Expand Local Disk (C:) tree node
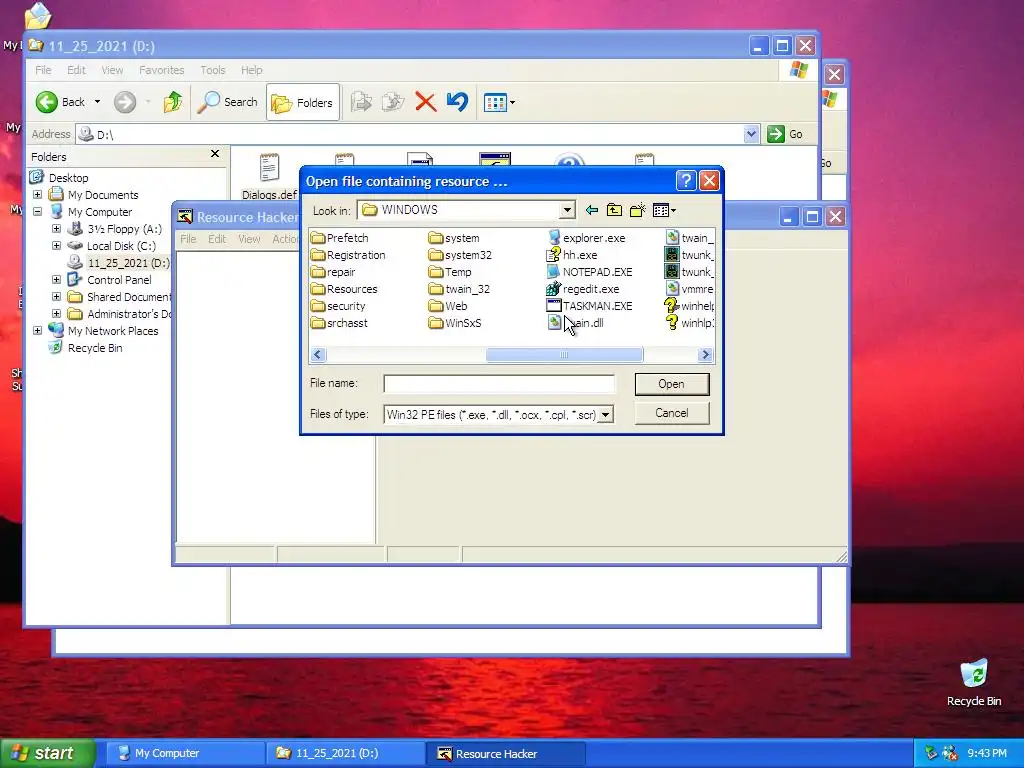The height and width of the screenshot is (768, 1024). click(56, 246)
